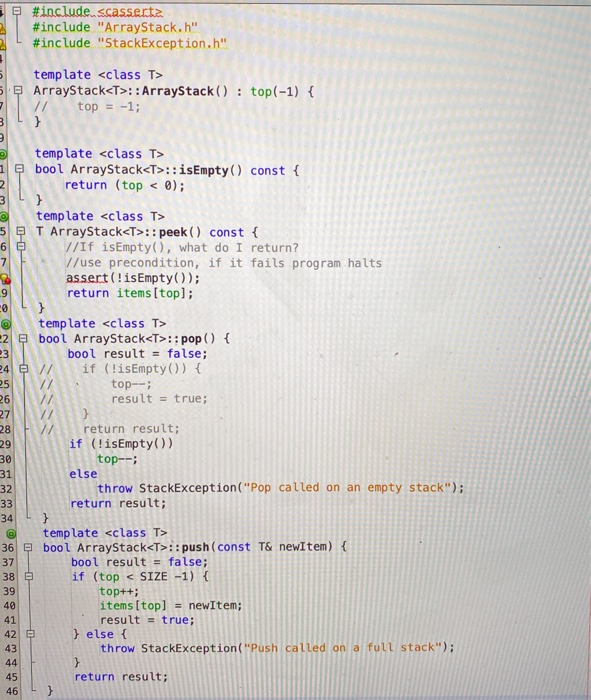Click the underlined 'assert' keyword
Screen dimensions: 591x700
[87, 278]
